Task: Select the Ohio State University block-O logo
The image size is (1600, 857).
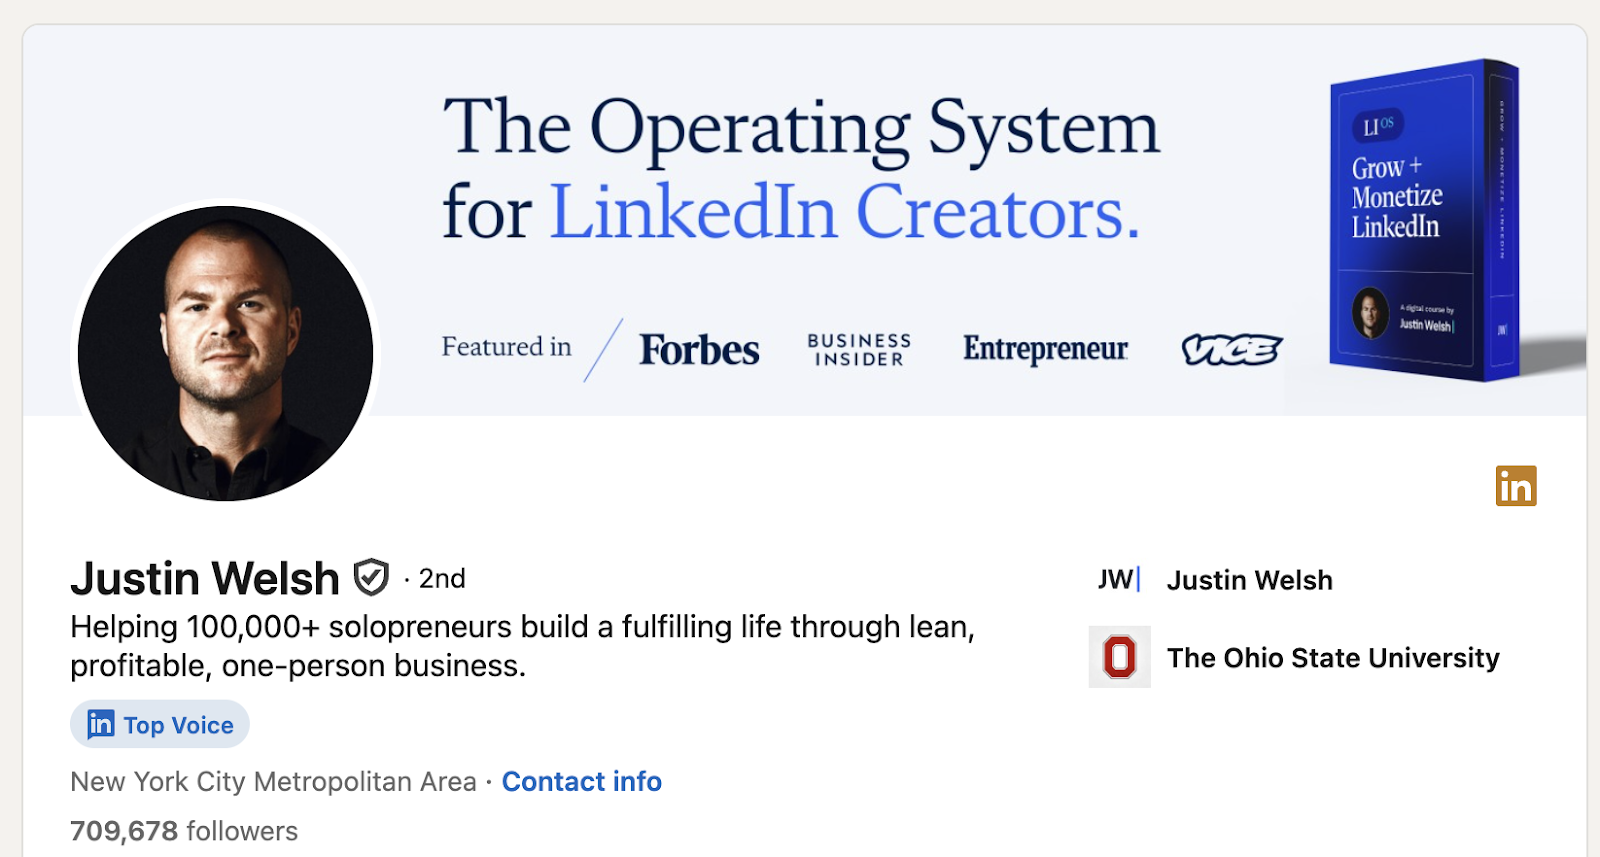Action: pyautogui.click(x=1117, y=657)
